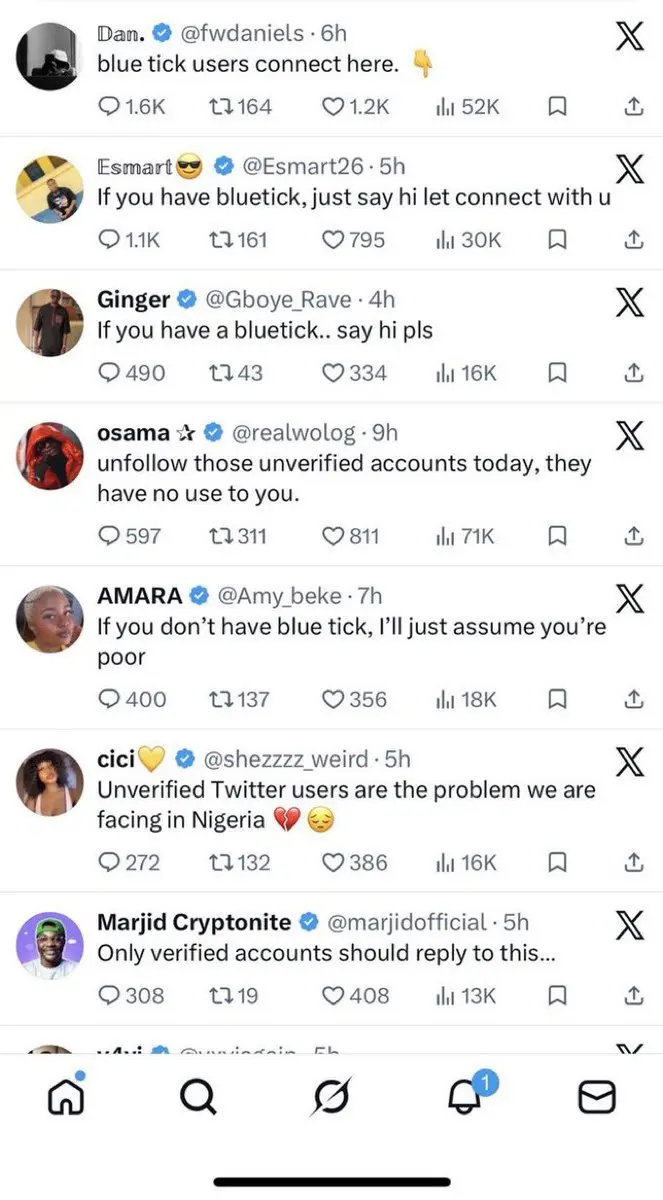Open Ginger's tweet text
Viewport: 663px width, 1200px height.
265,329
